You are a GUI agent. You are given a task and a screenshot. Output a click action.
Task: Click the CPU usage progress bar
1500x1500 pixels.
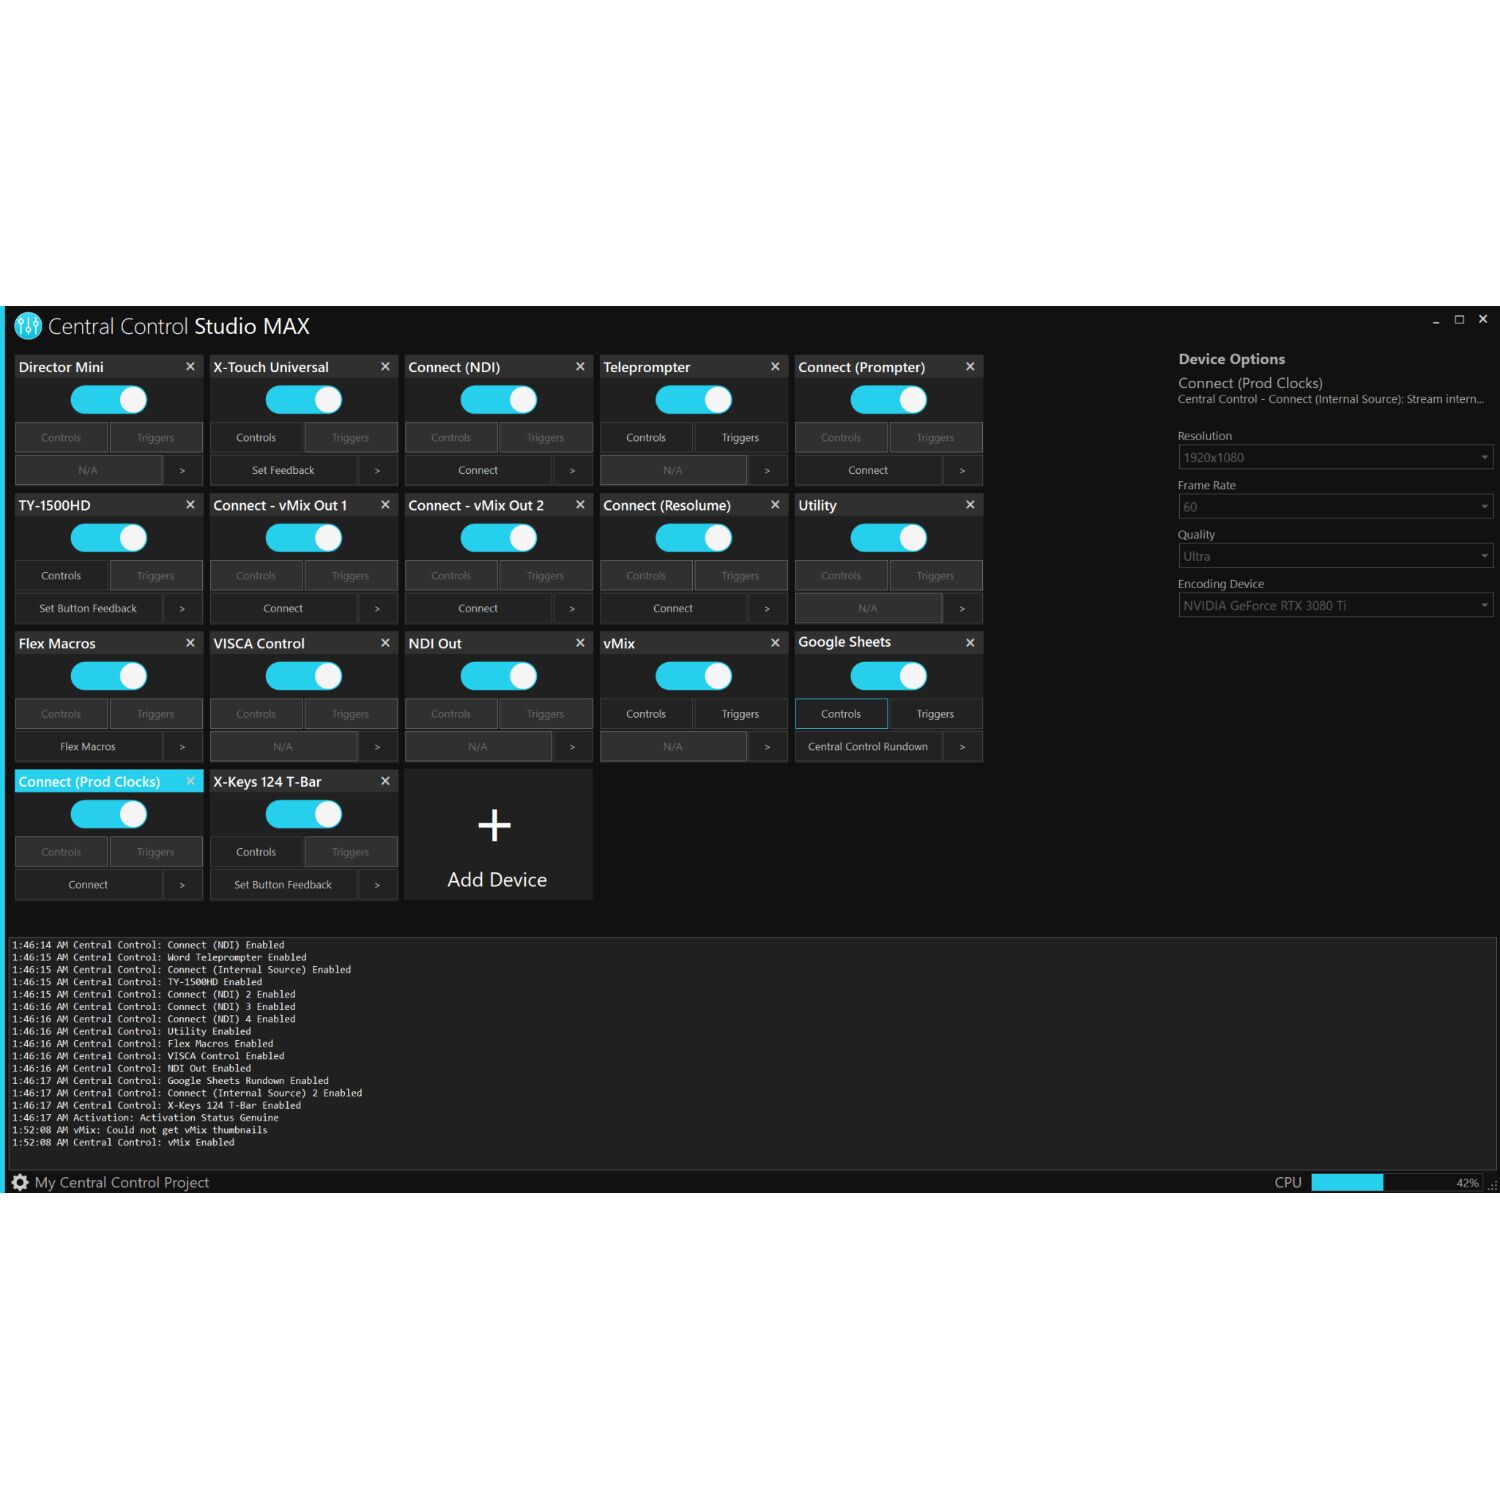[x=1397, y=1182]
